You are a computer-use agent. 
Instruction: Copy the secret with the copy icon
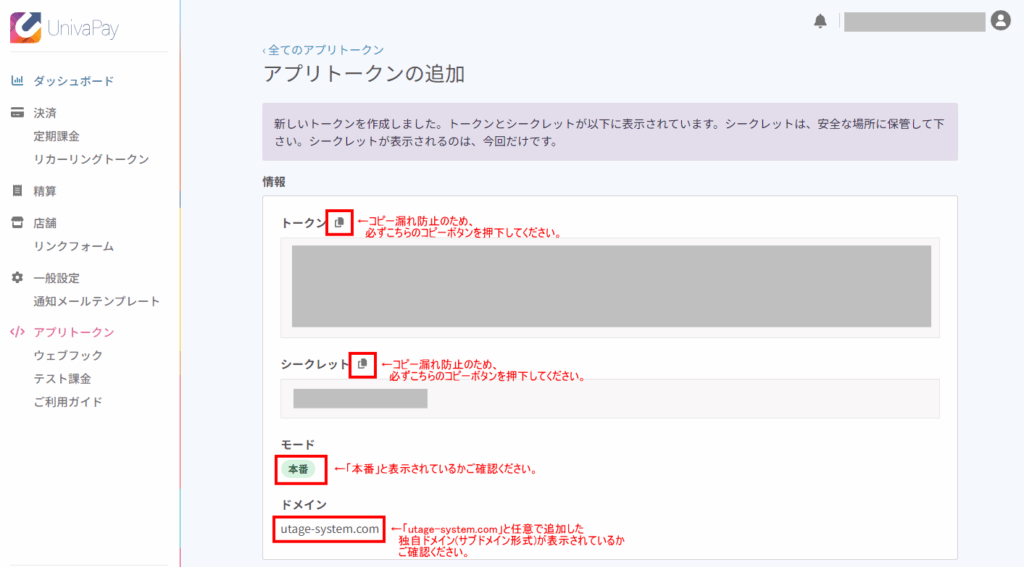point(362,364)
